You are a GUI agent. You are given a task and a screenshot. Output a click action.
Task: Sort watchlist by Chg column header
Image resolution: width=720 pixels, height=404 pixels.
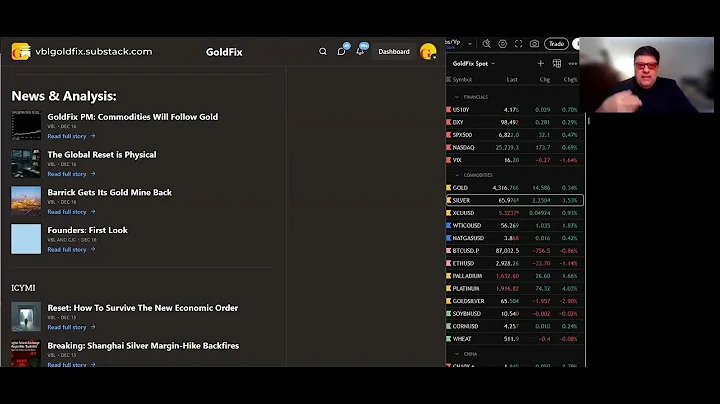[545, 79]
